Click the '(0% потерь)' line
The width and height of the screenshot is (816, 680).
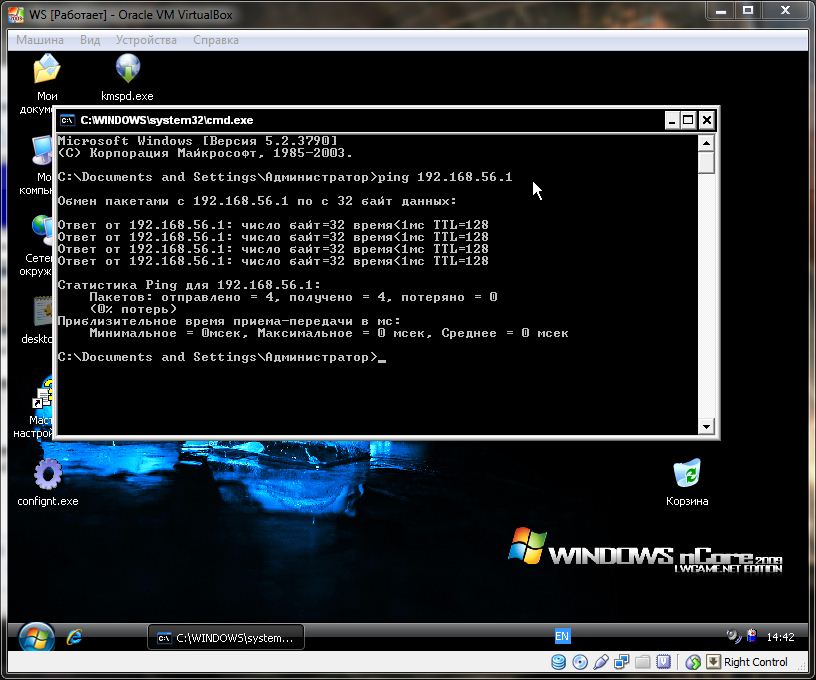pos(133,309)
